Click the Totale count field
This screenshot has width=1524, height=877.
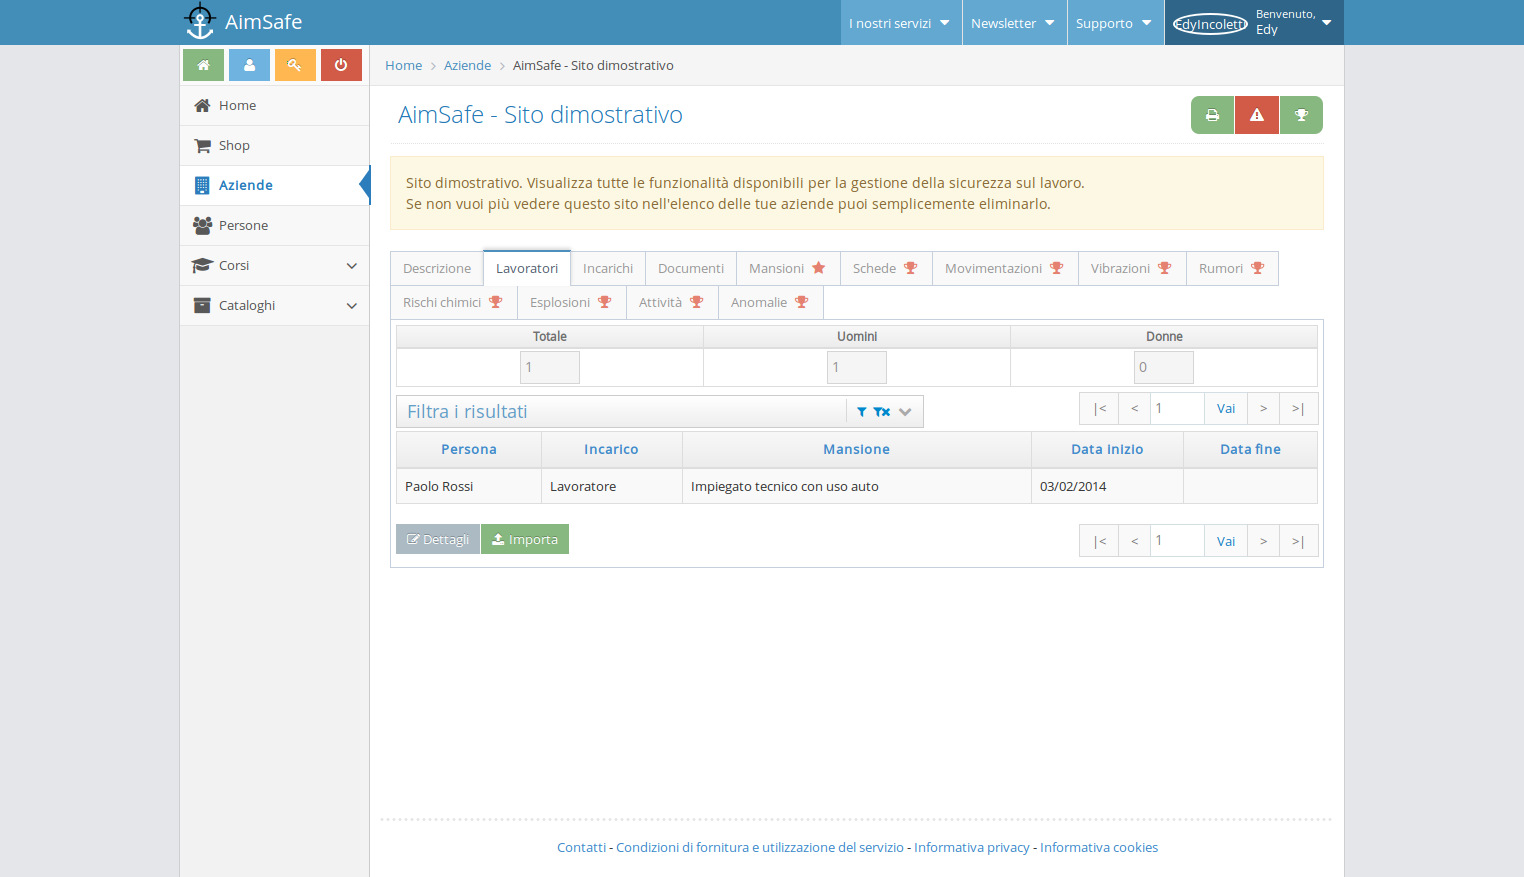(550, 367)
